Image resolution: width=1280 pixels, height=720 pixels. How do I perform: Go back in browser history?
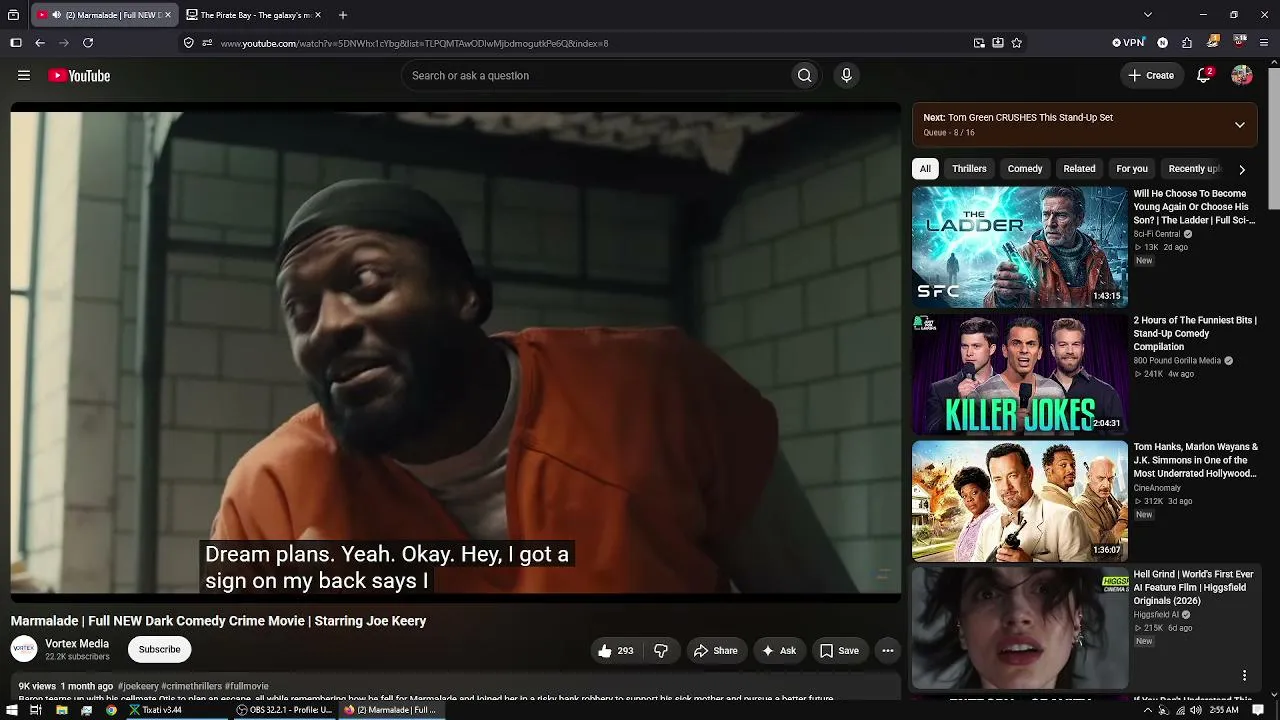click(x=40, y=43)
